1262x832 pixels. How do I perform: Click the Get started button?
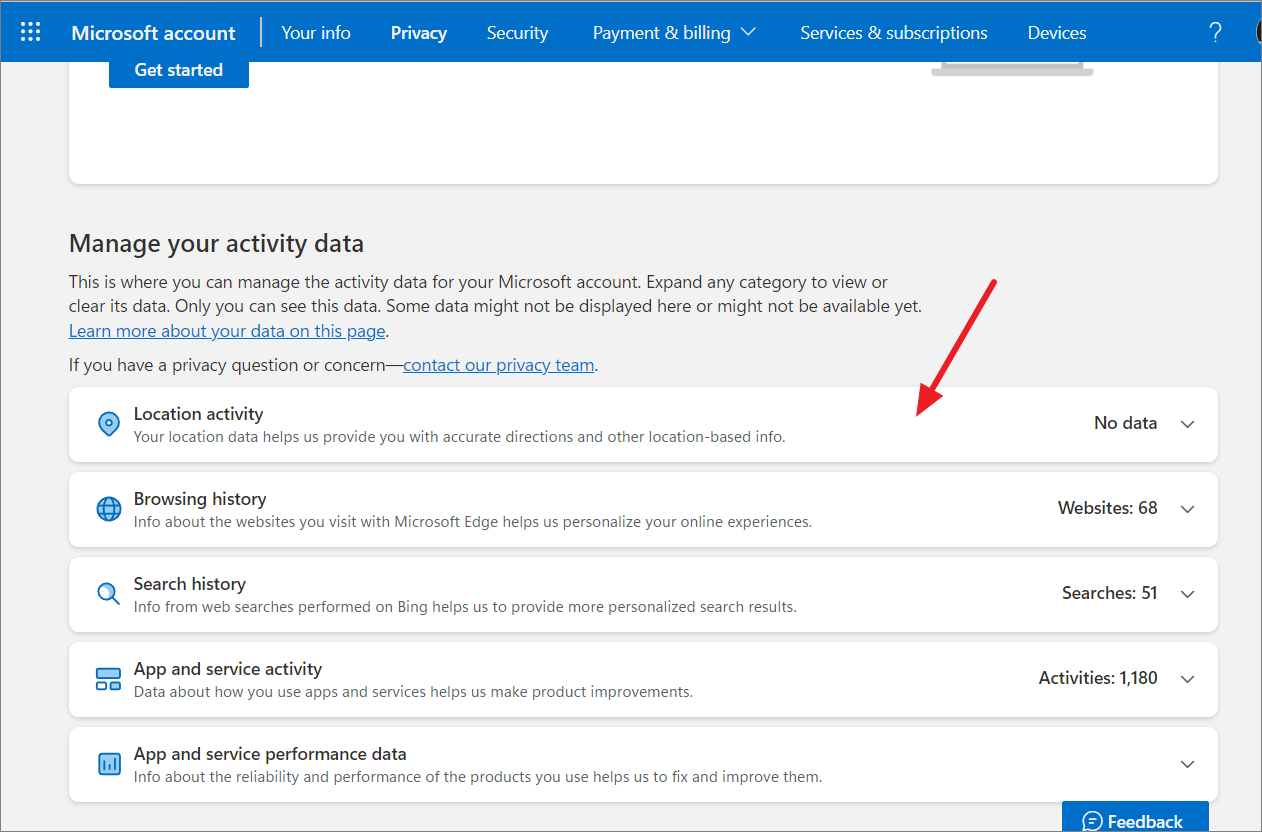pos(179,70)
